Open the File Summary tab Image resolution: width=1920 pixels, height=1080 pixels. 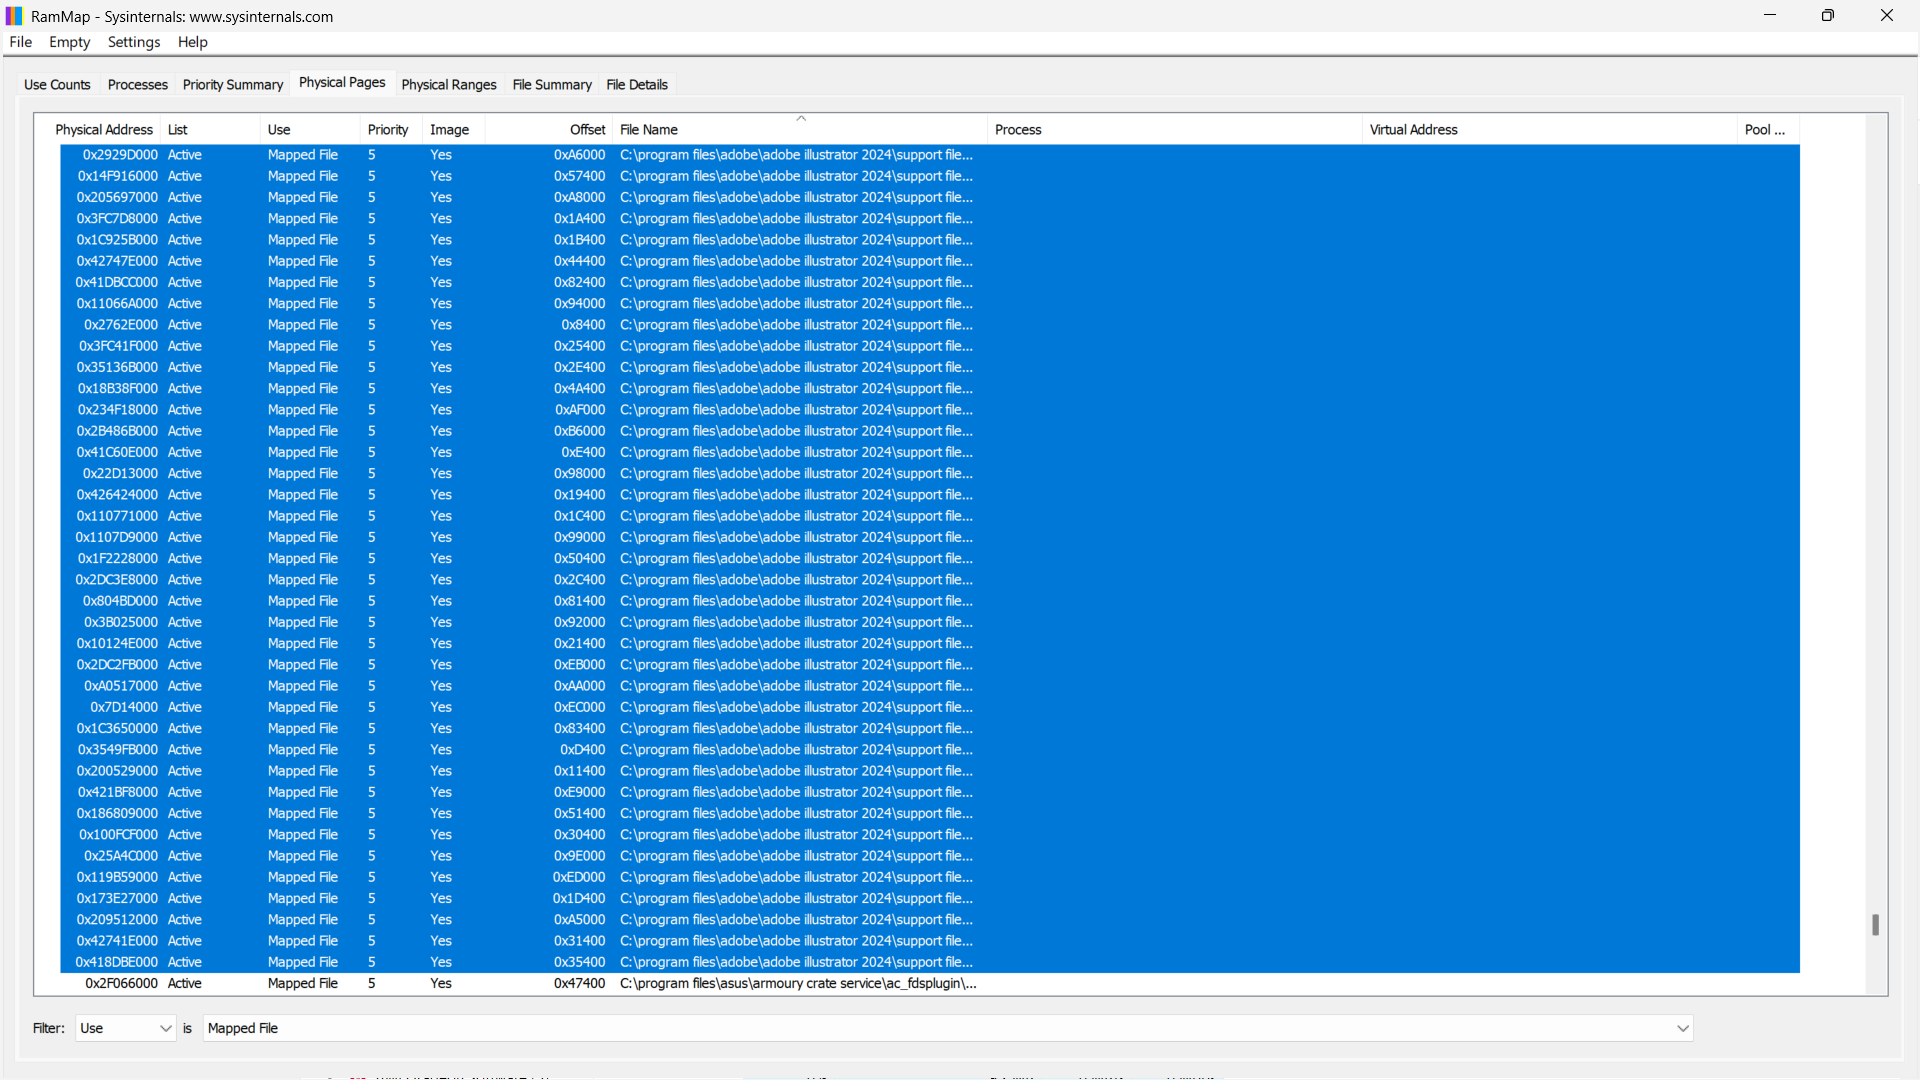coord(551,85)
